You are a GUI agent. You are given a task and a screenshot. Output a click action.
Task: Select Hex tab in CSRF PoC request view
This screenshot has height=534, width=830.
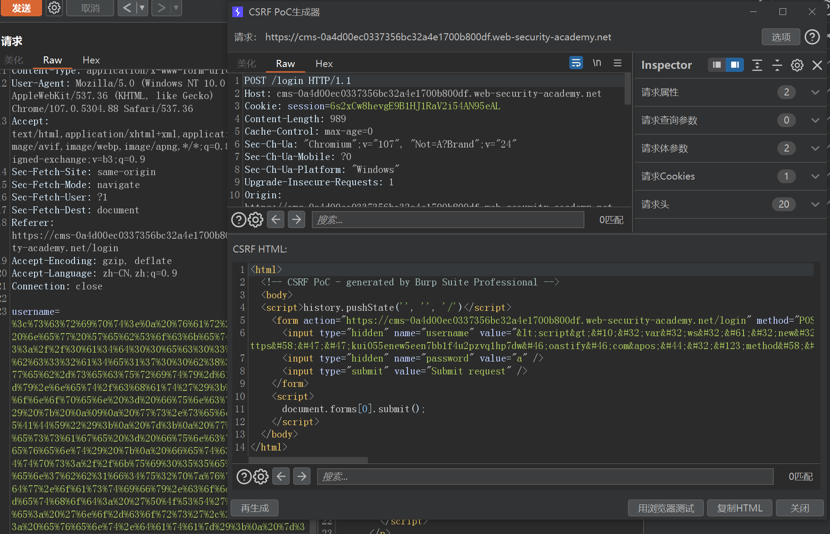[324, 64]
